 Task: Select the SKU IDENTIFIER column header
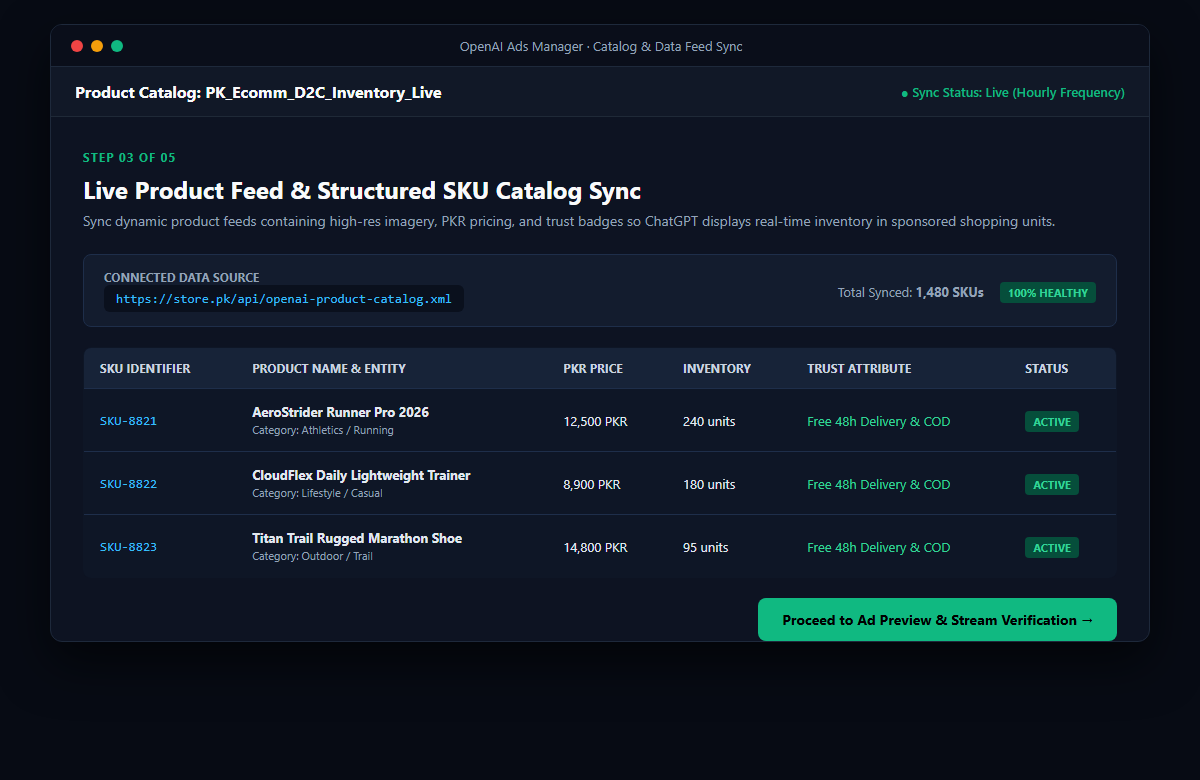coord(145,369)
